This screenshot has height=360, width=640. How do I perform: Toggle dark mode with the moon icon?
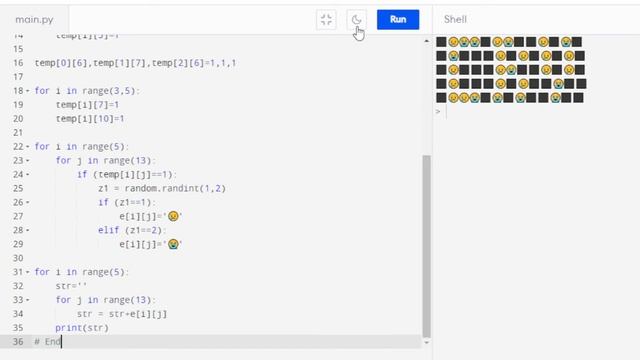pyautogui.click(x=356, y=20)
